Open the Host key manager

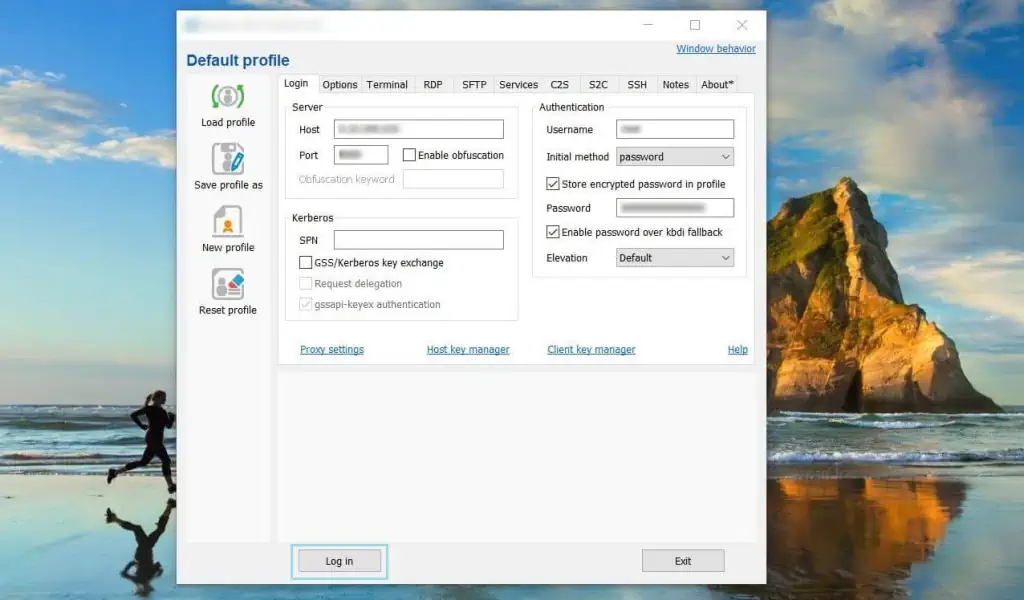click(468, 349)
